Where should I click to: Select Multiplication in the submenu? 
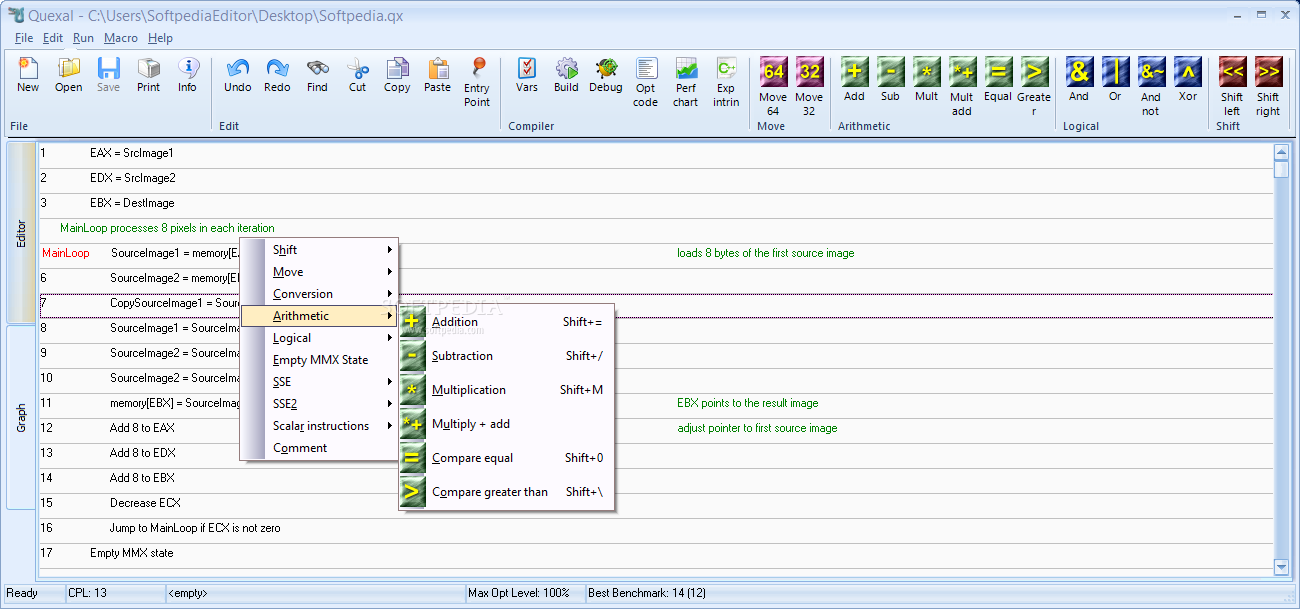[506, 390]
